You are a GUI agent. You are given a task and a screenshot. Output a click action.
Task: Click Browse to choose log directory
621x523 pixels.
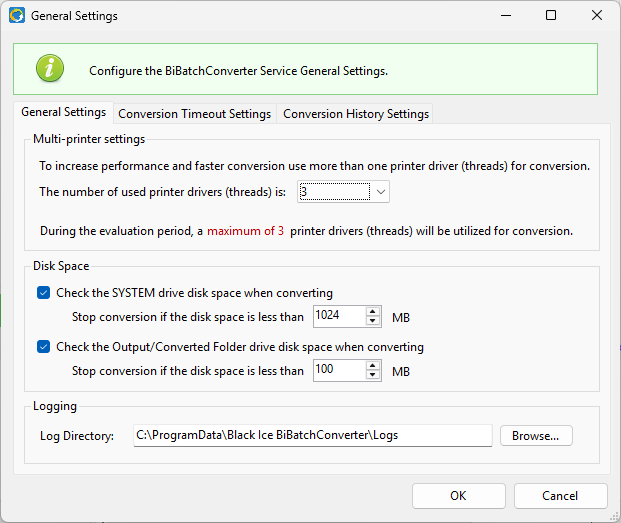[x=536, y=436]
